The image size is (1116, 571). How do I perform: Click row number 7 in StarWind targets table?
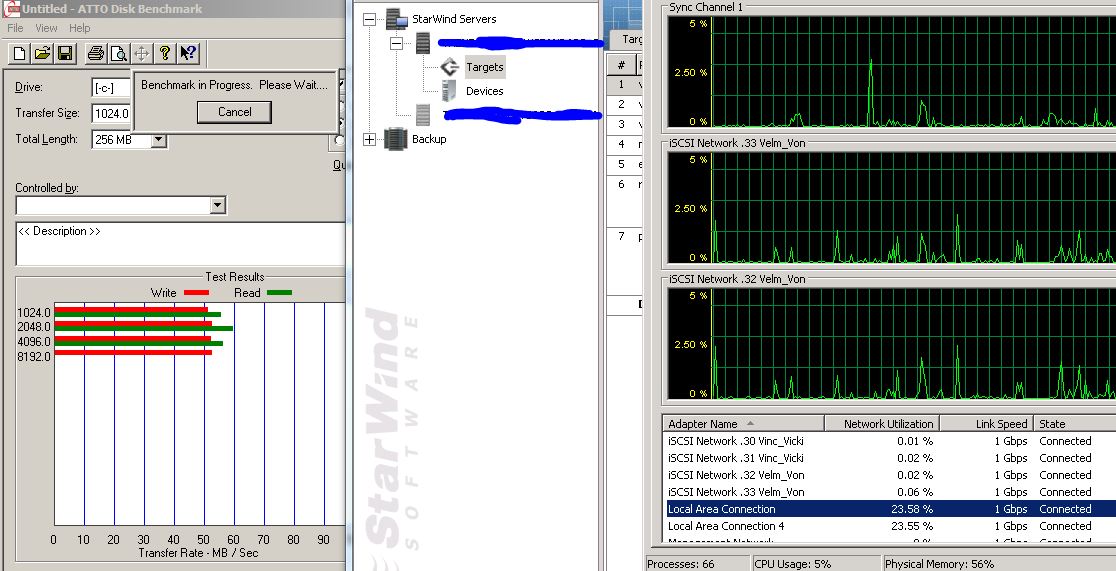(x=621, y=236)
